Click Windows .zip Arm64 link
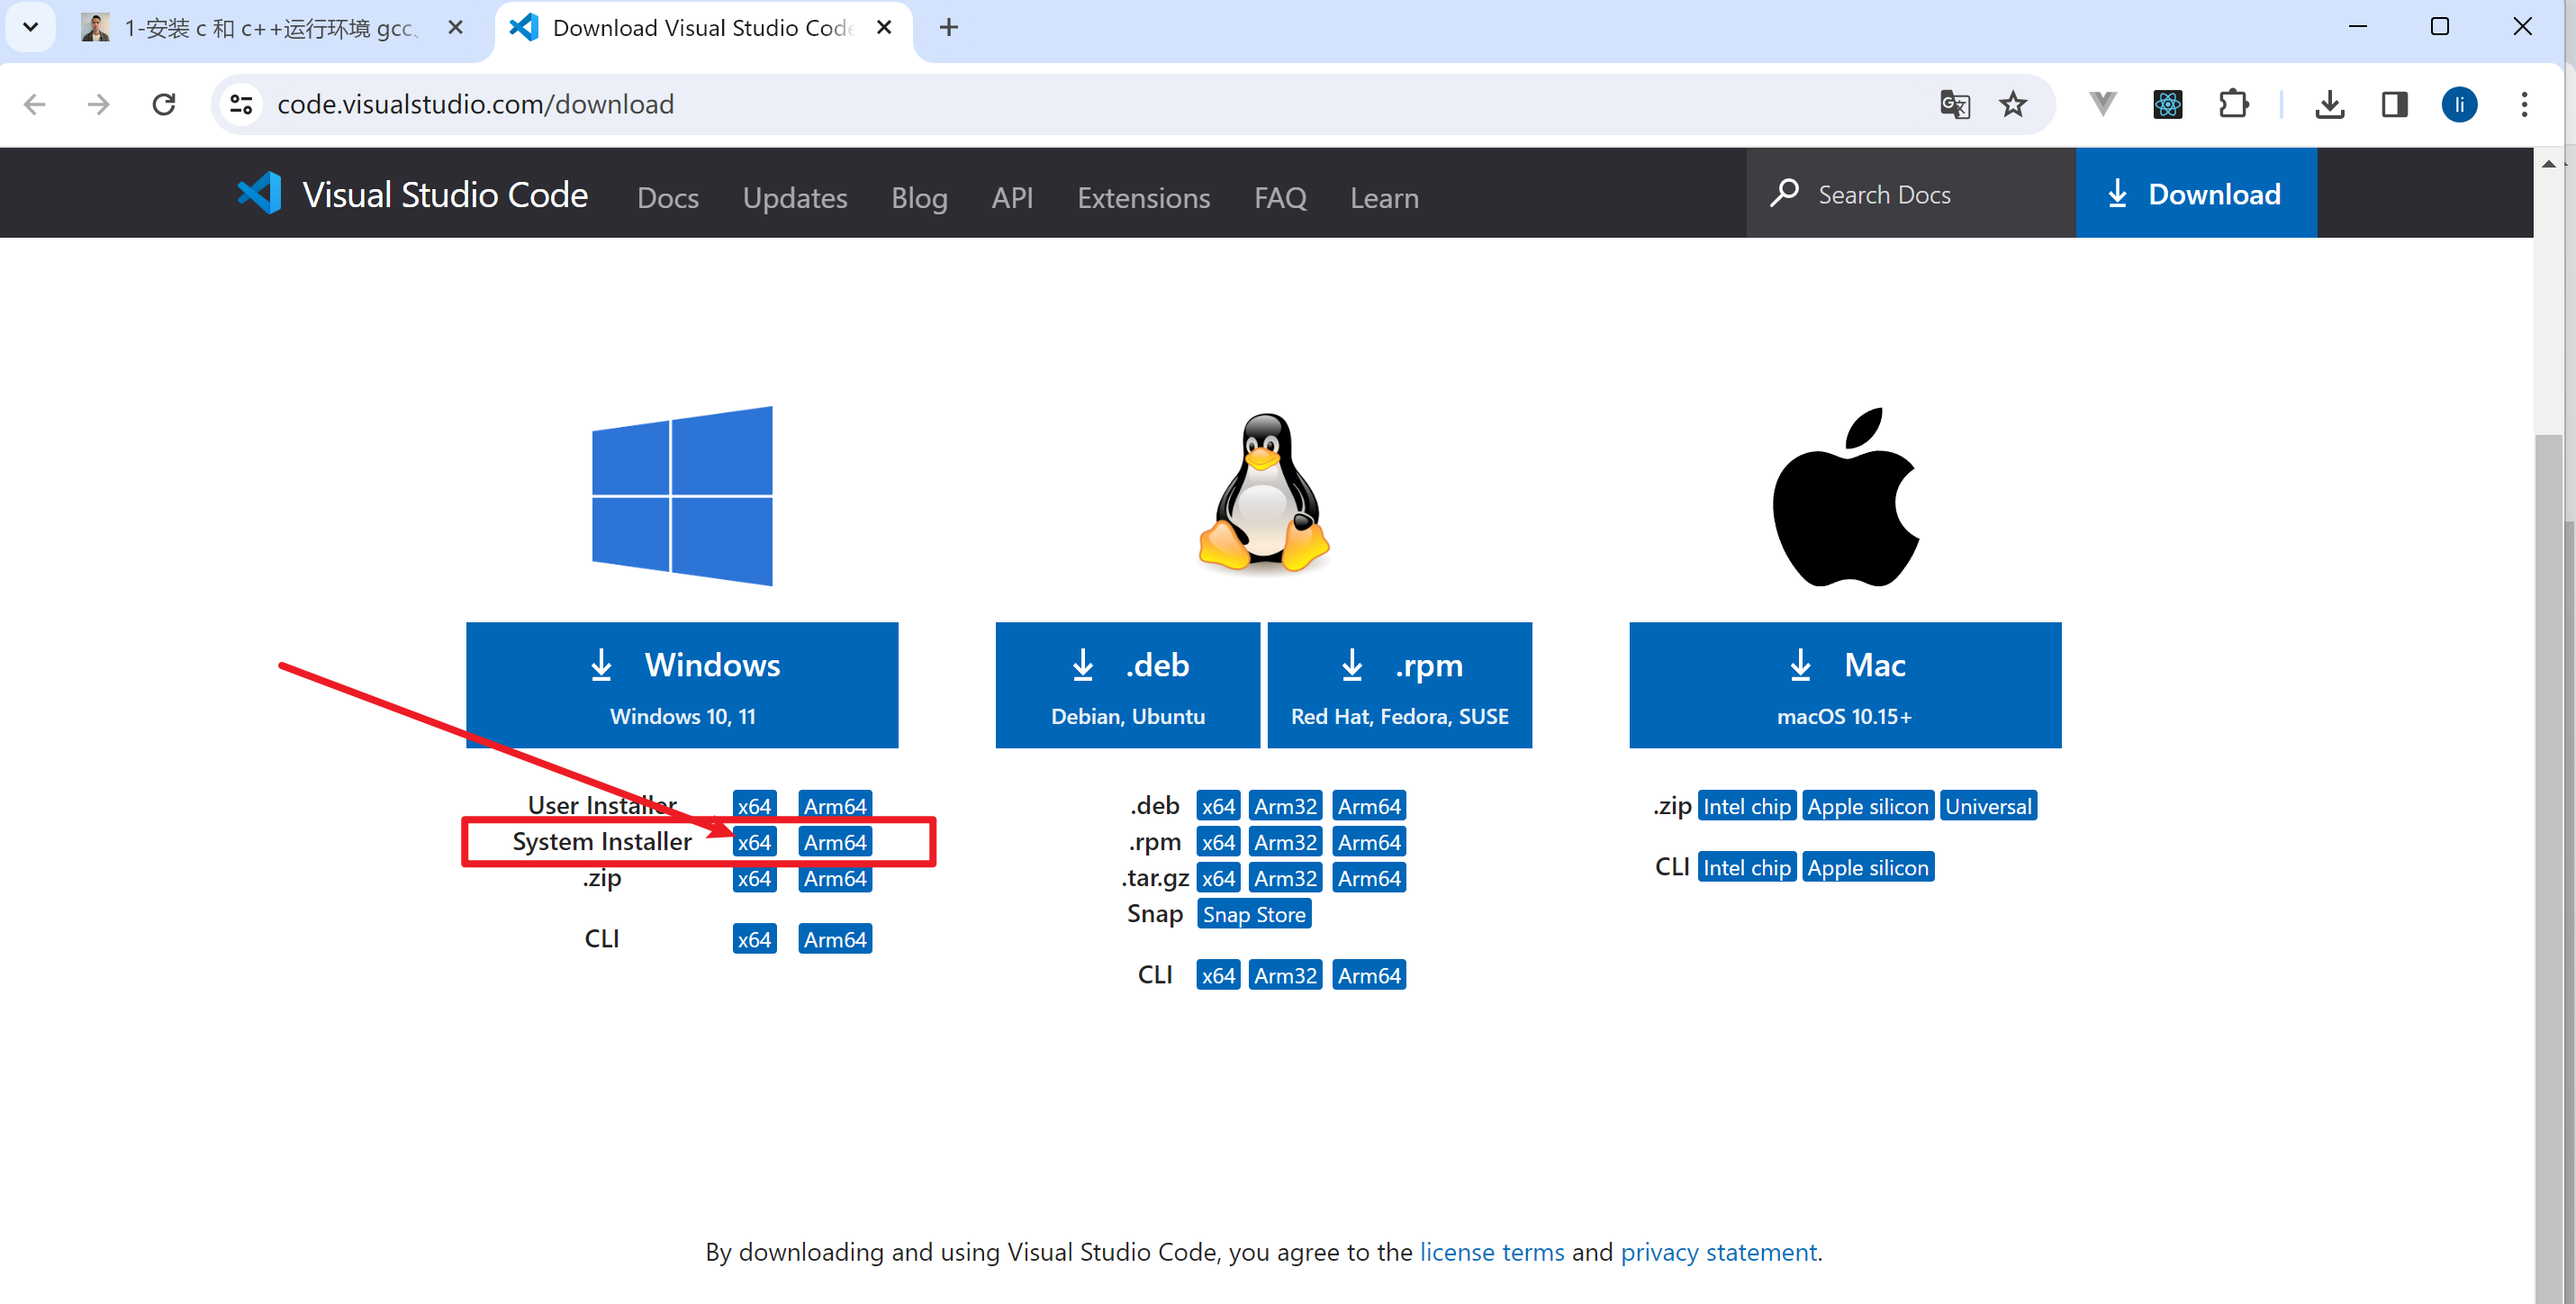Screen dimensions: 2576x1304 [835, 878]
